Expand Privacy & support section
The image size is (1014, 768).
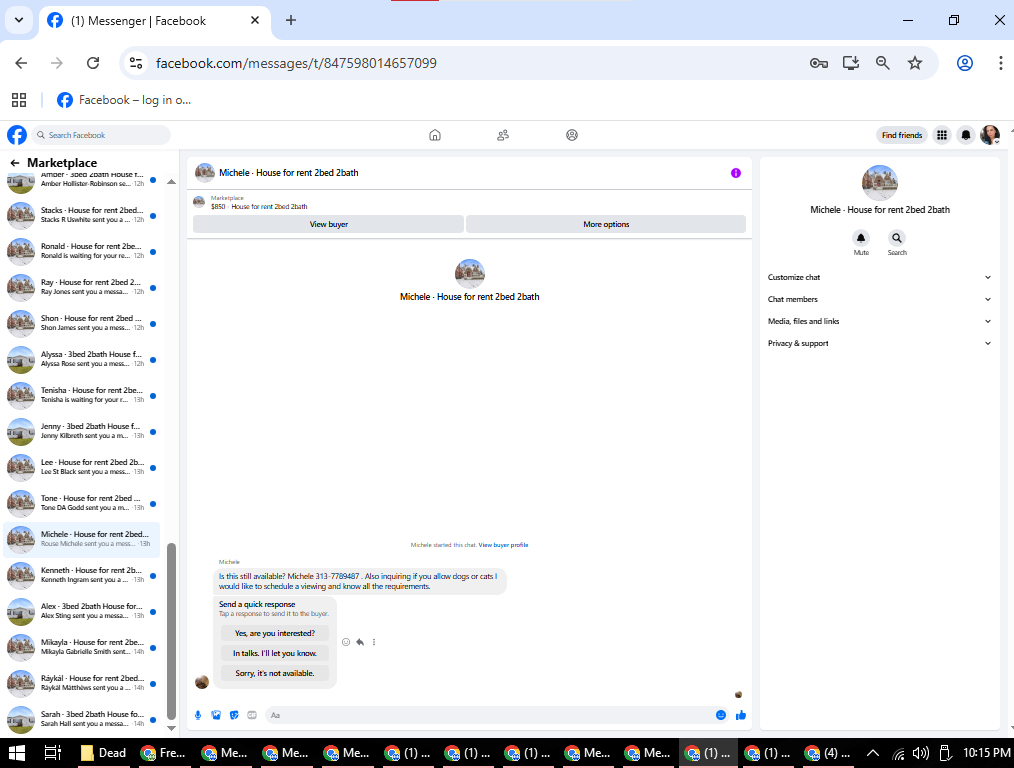[x=879, y=343]
